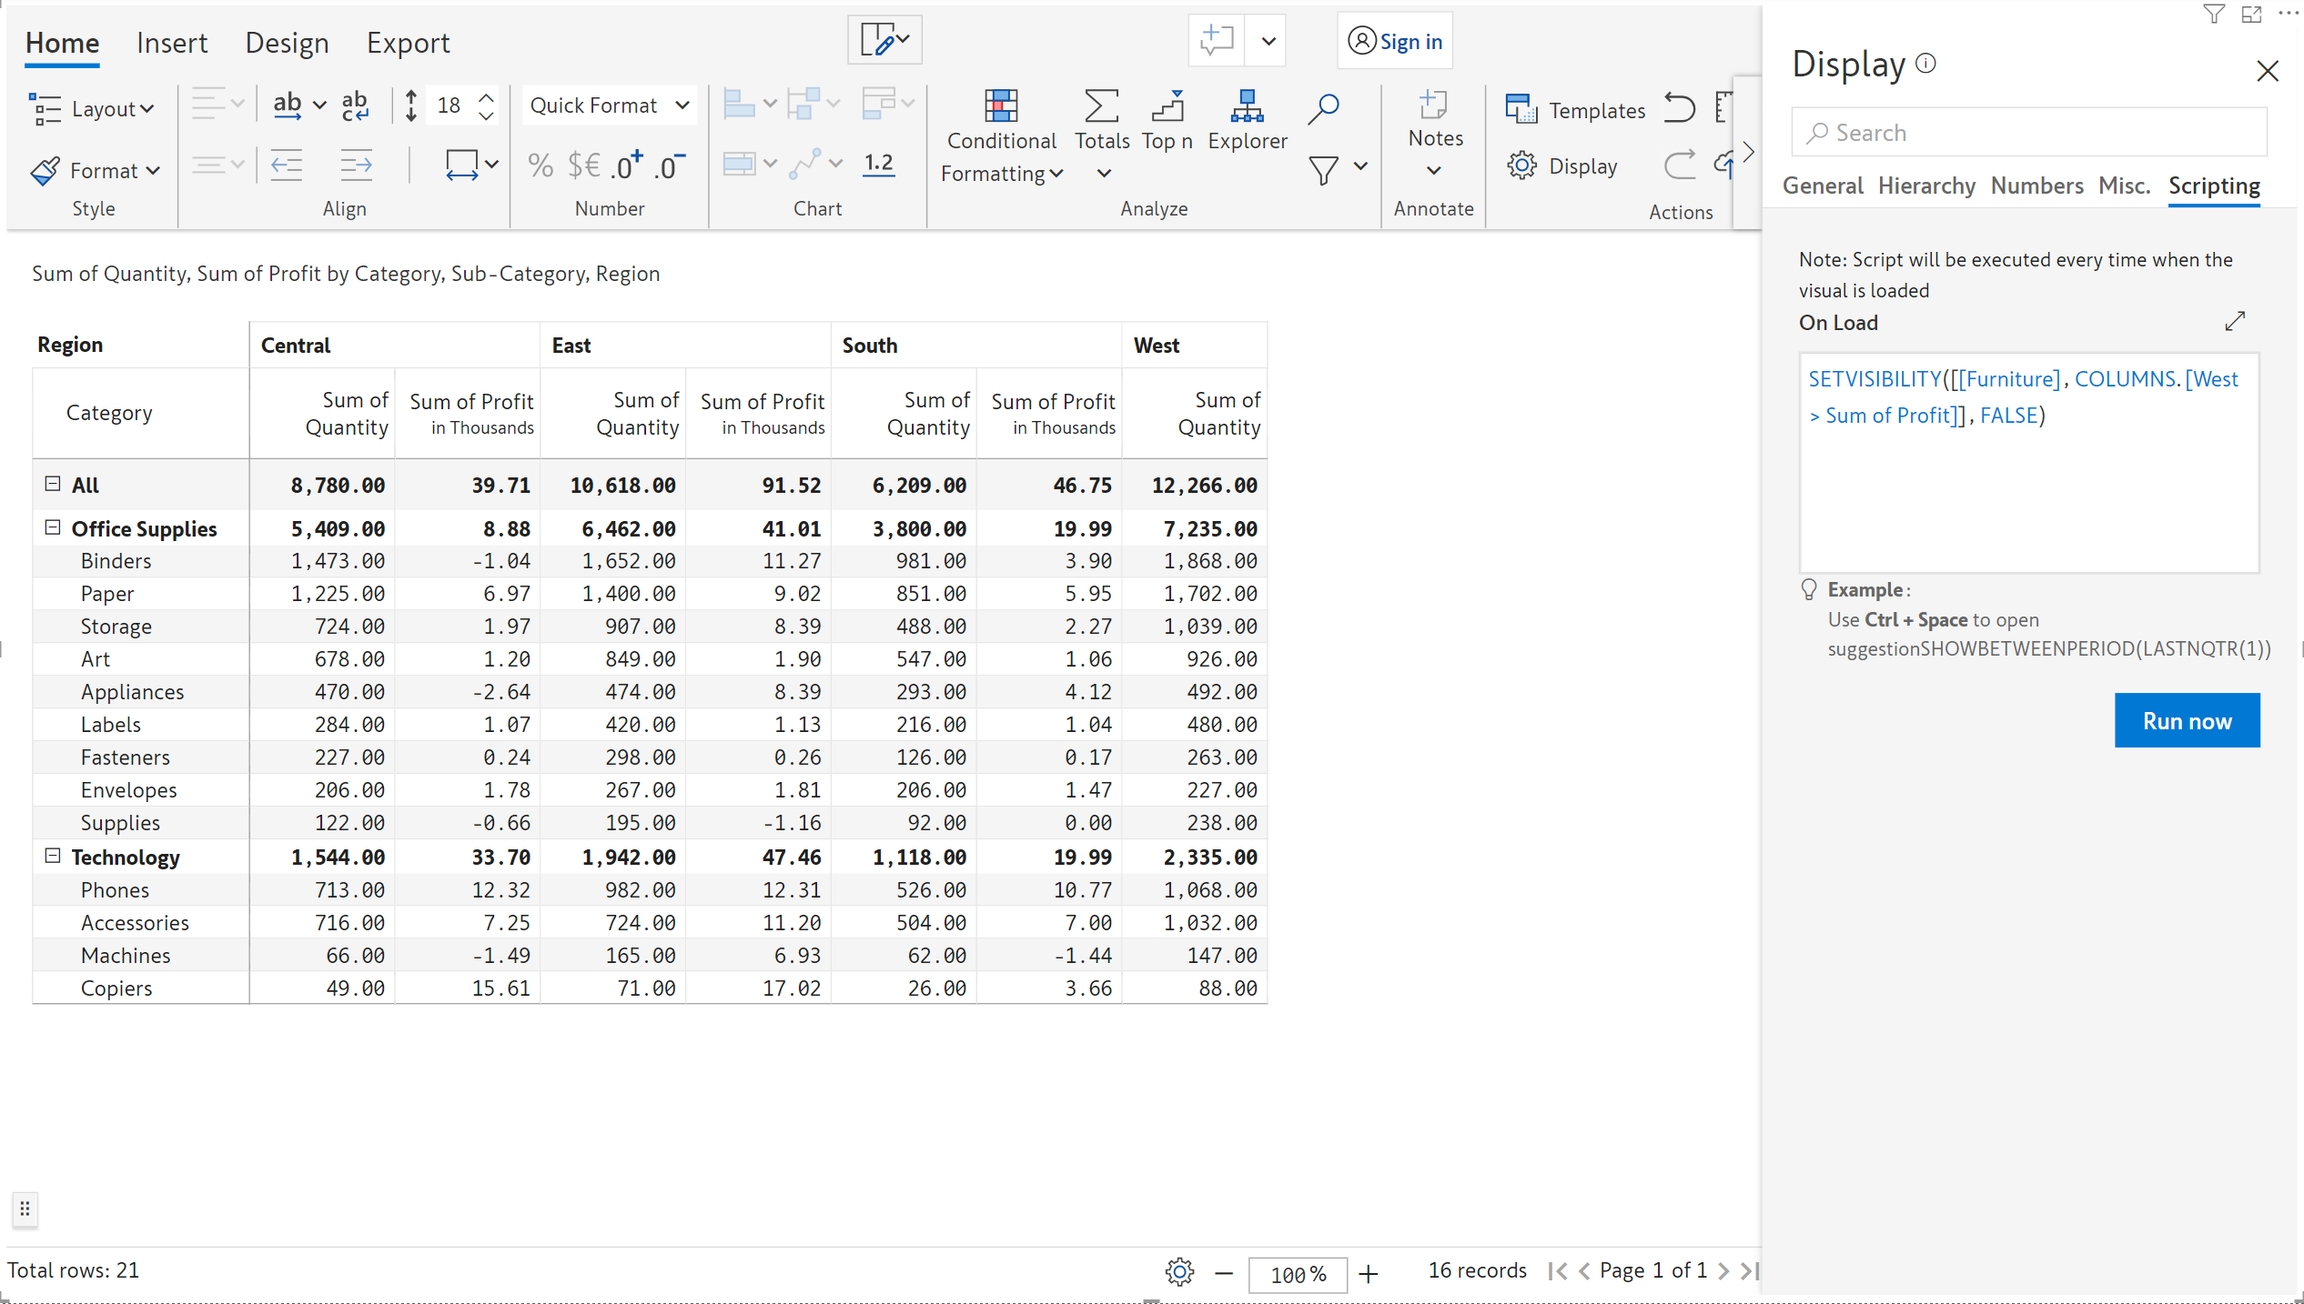This screenshot has width=2304, height=1304.
Task: Click the undo arrow in Actions
Action: click(x=1679, y=108)
